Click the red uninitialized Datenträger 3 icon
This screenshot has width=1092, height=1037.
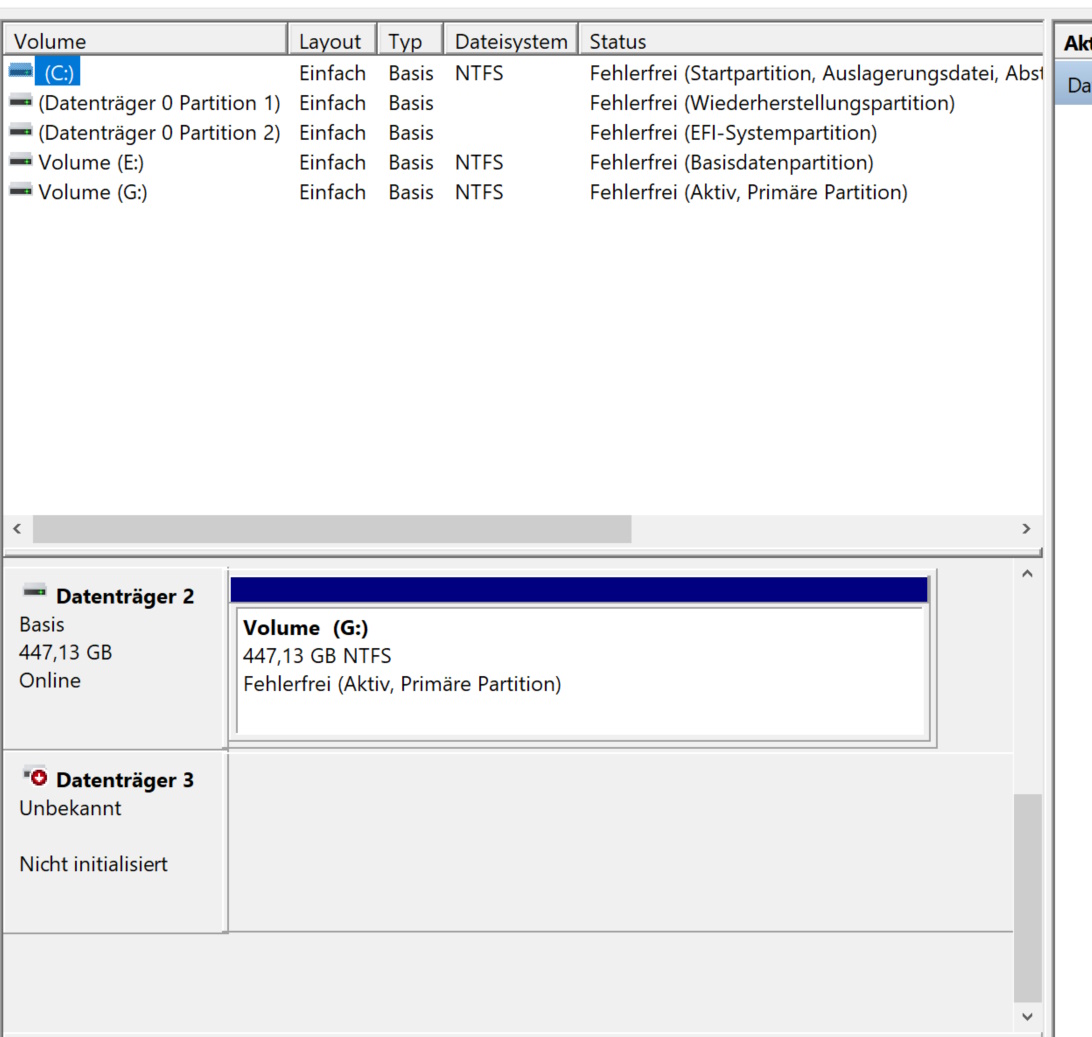(x=36, y=777)
